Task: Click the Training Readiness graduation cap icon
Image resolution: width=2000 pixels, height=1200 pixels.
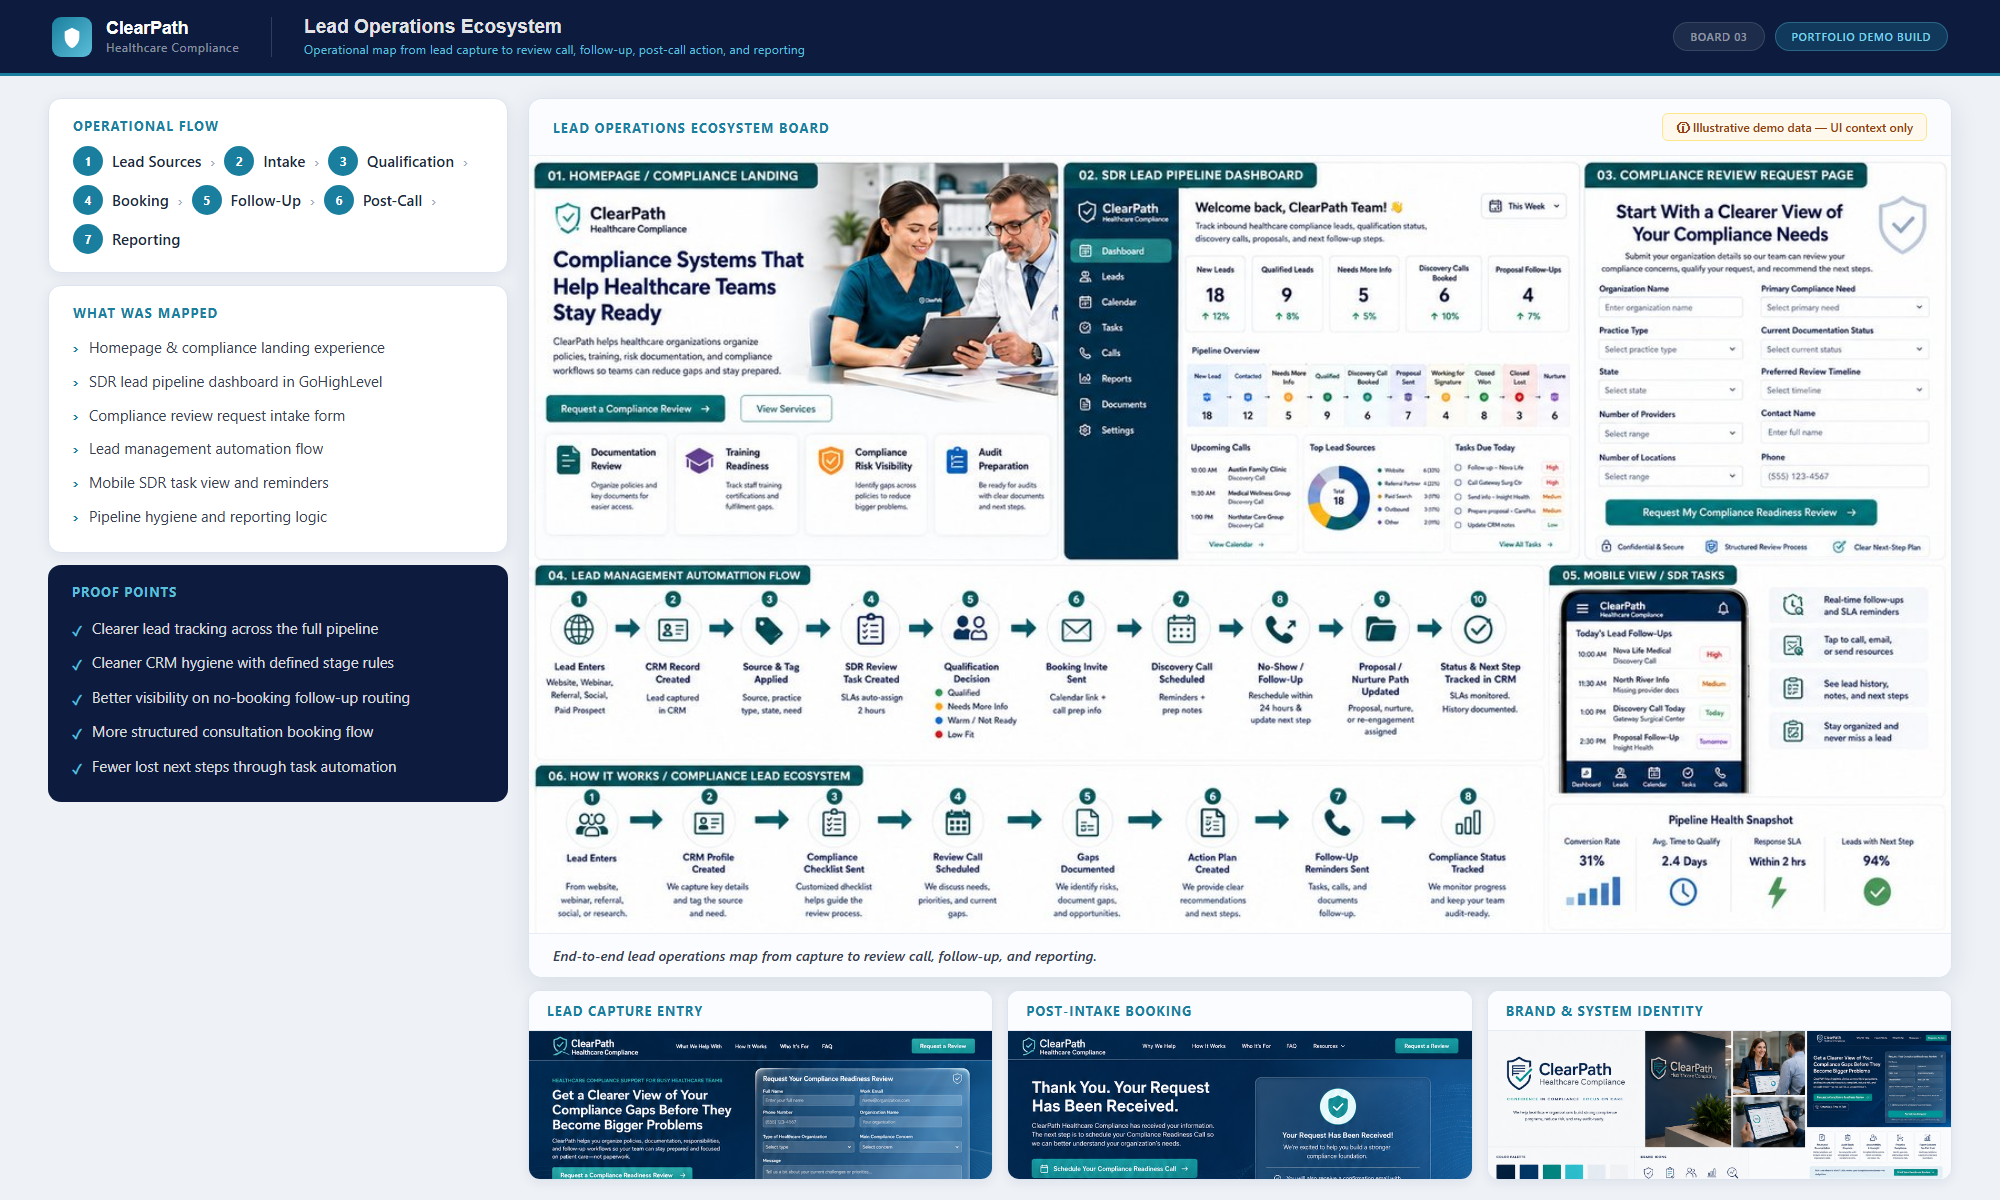Action: (699, 460)
